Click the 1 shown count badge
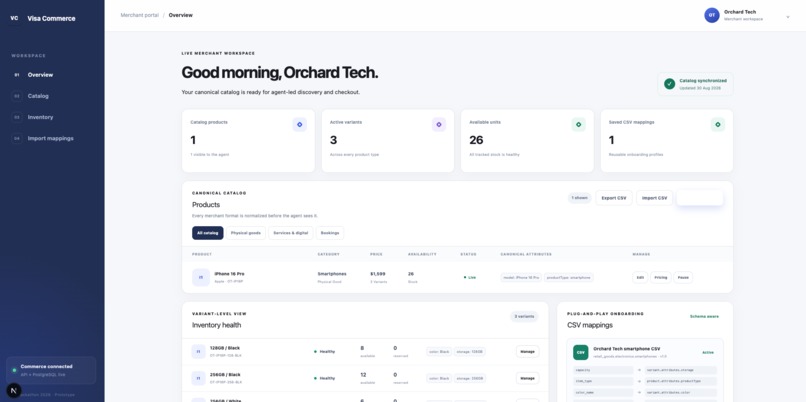This screenshot has height=402, width=806. pos(579,198)
